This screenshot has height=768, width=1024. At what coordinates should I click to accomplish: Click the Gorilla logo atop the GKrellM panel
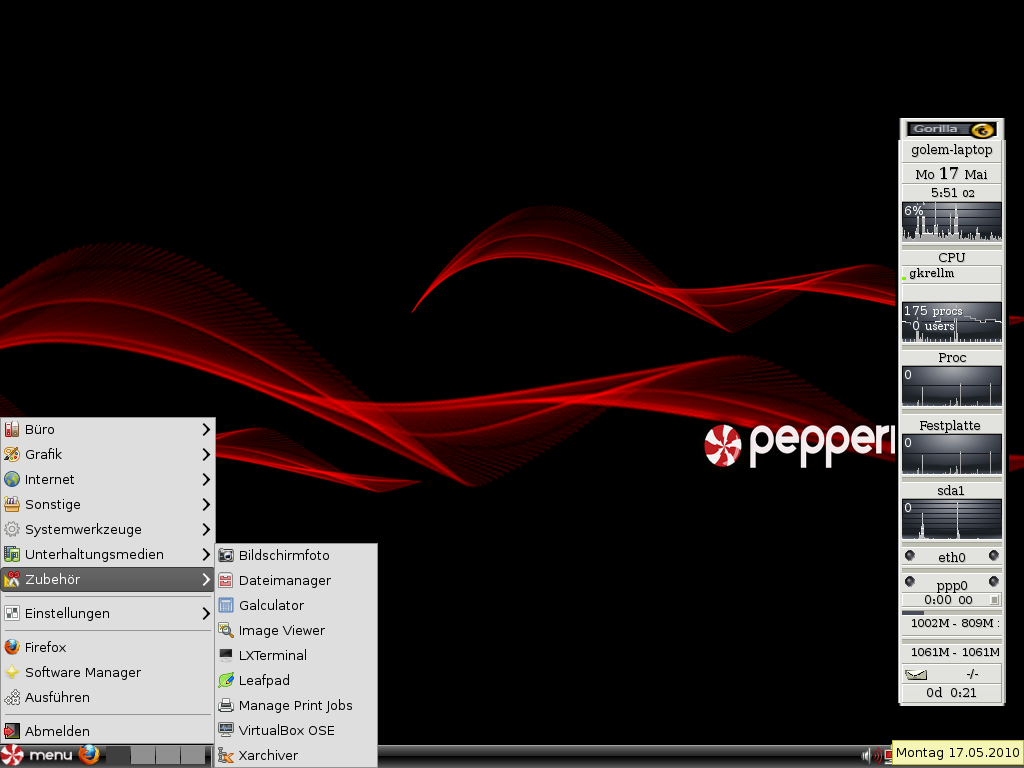pyautogui.click(x=951, y=128)
